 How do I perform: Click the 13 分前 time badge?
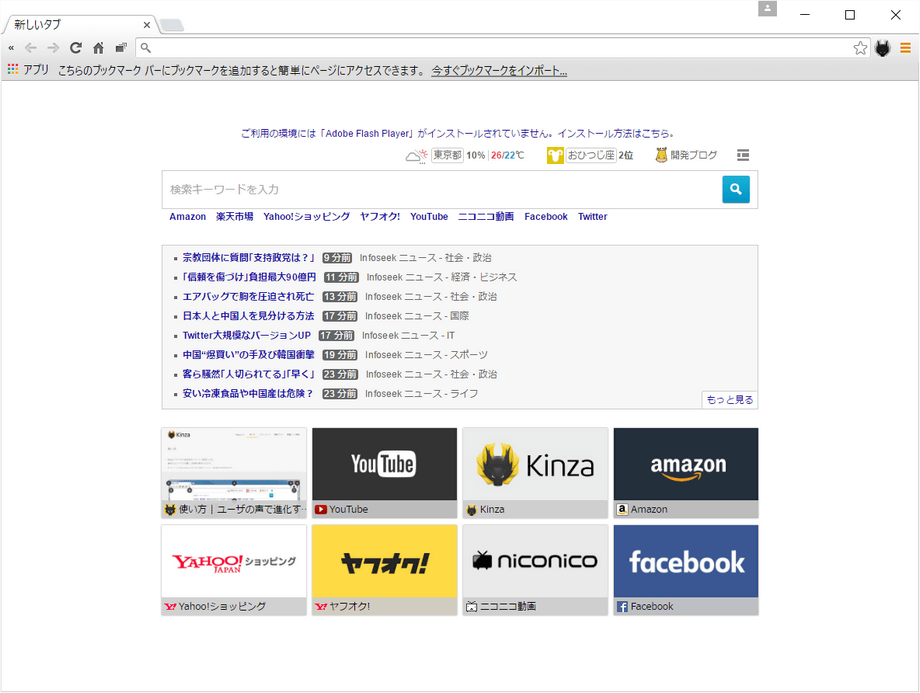pos(340,296)
